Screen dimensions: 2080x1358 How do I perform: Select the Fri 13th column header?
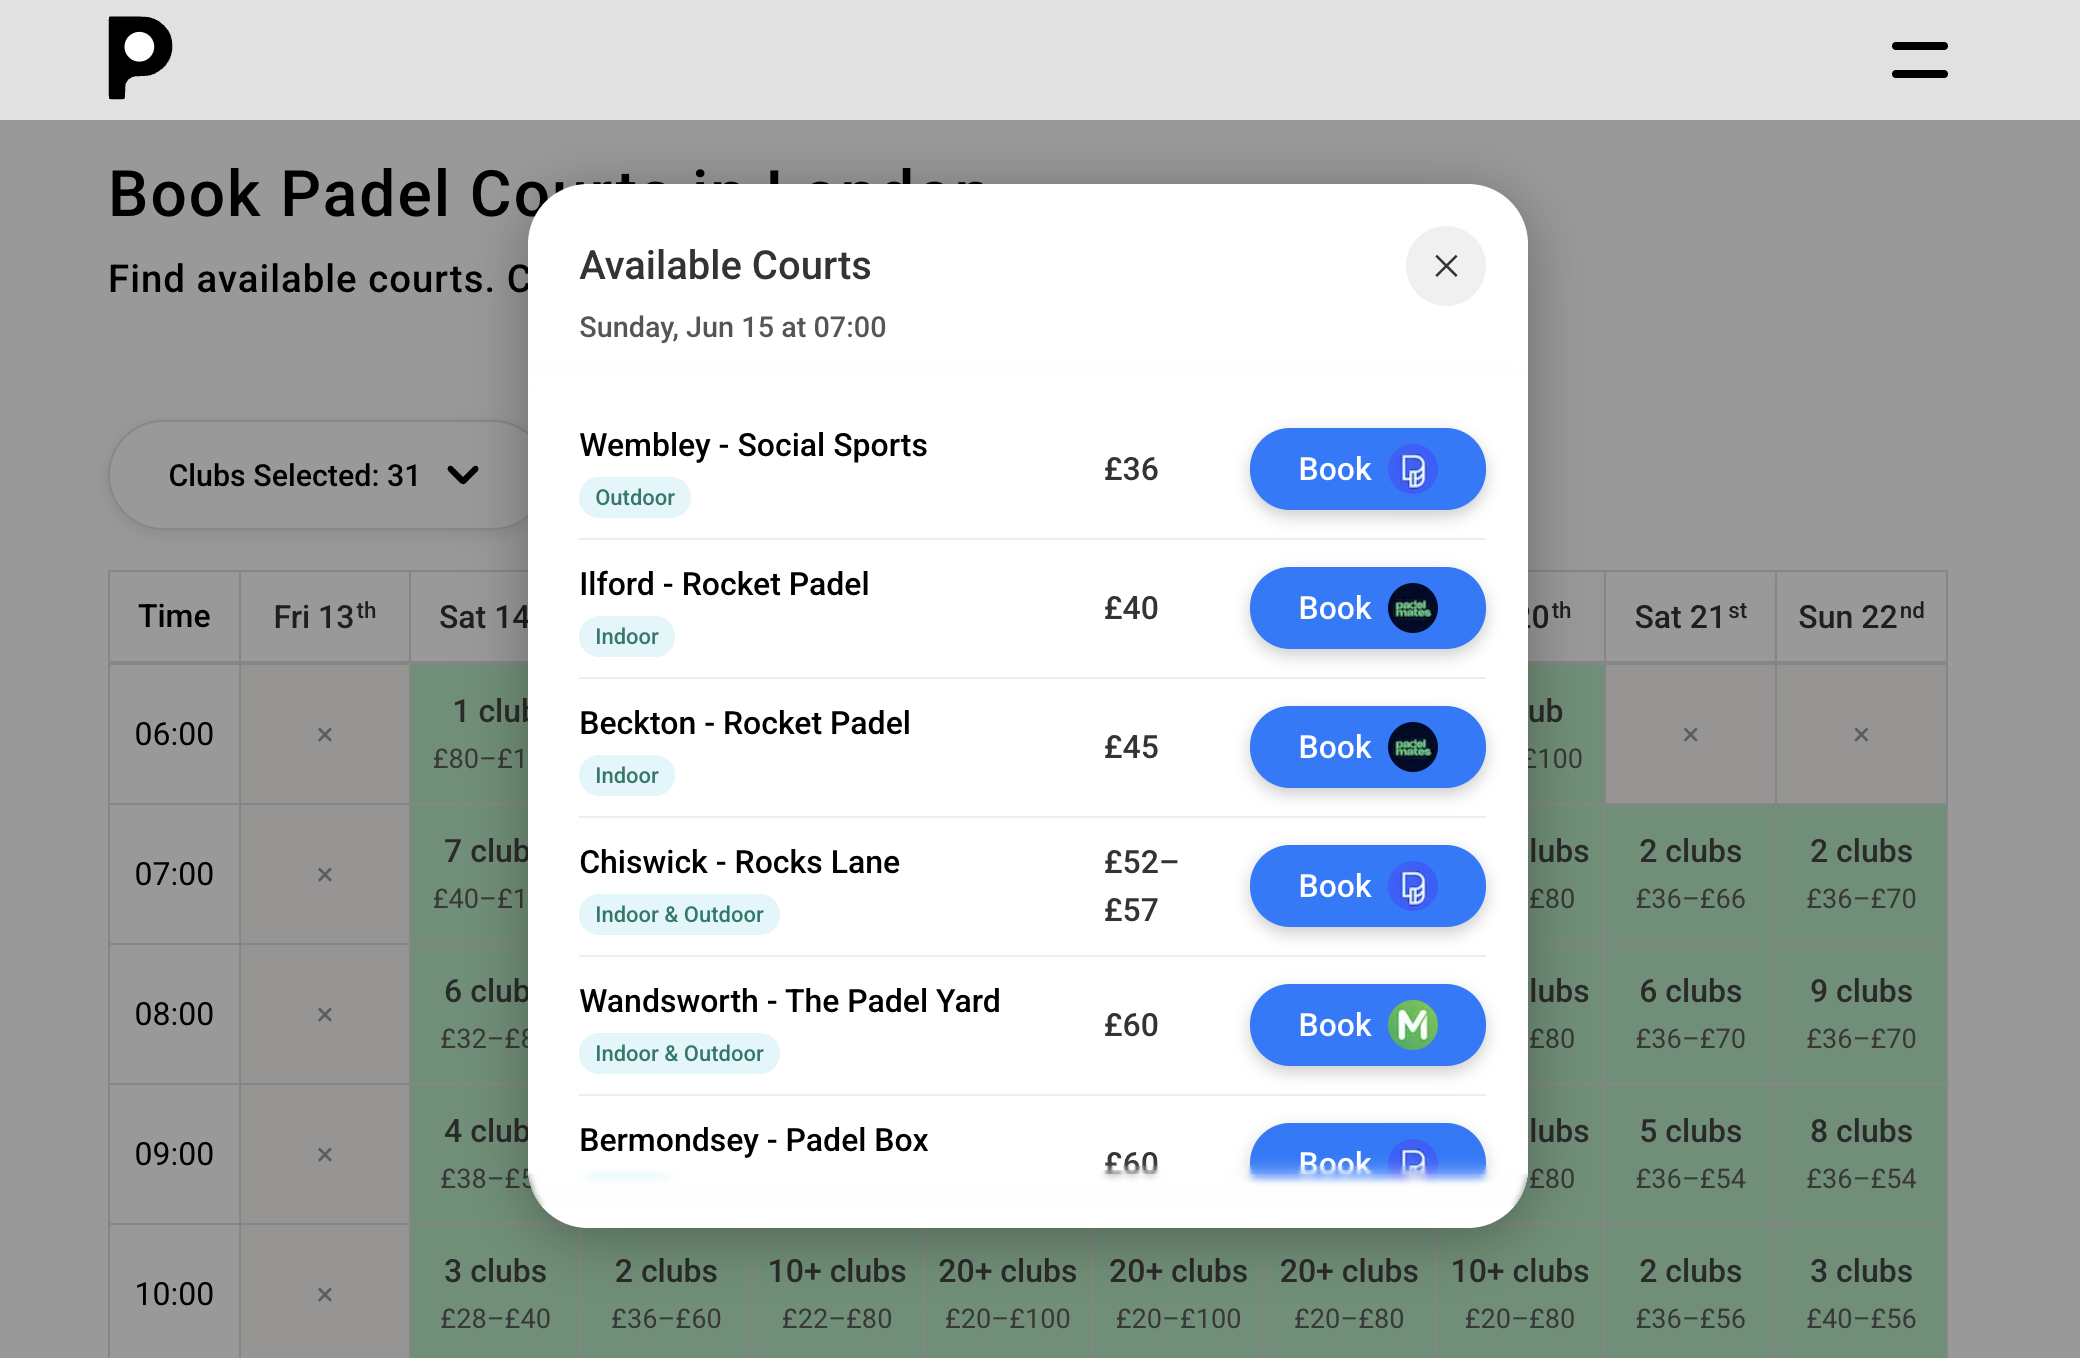325,616
